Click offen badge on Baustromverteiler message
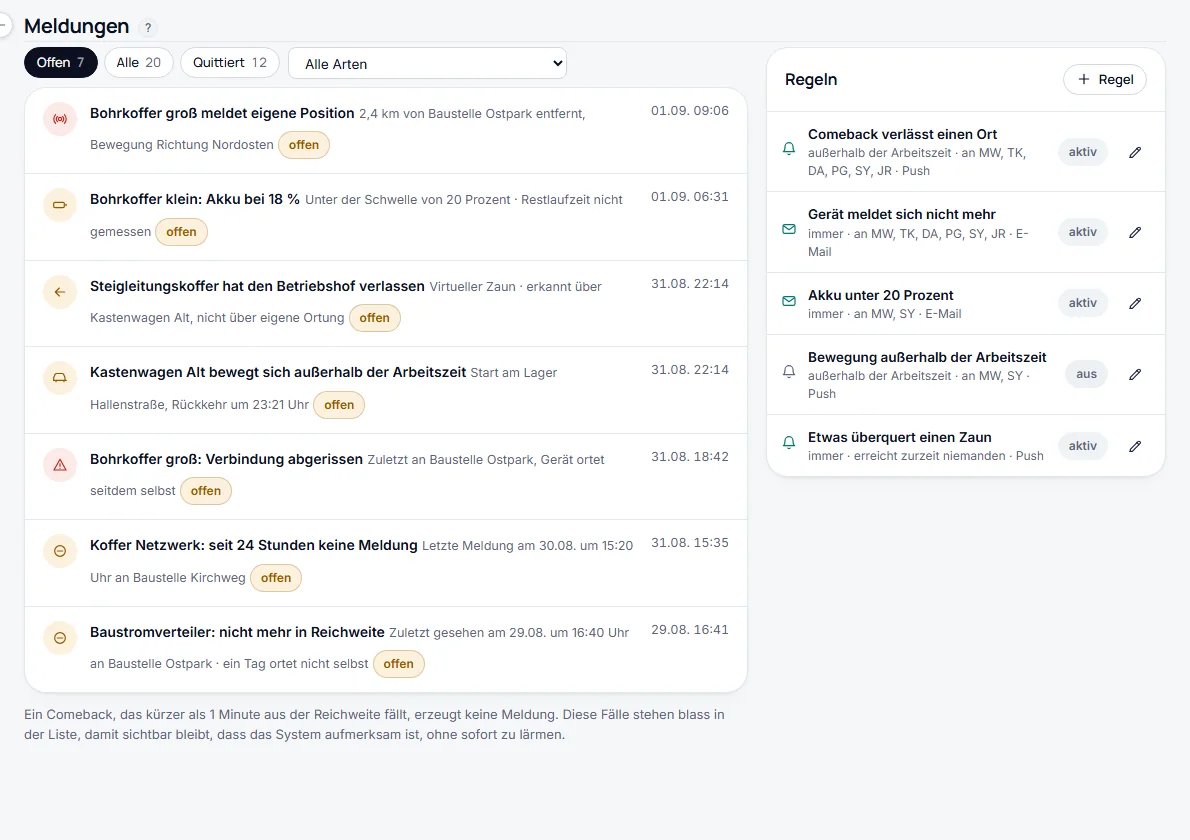Image resolution: width=1190 pixels, height=840 pixels. (398, 664)
